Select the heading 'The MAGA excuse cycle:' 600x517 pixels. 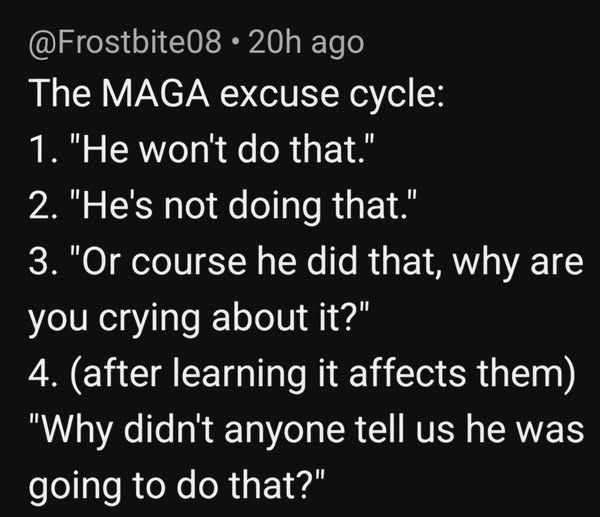pyautogui.click(x=237, y=95)
